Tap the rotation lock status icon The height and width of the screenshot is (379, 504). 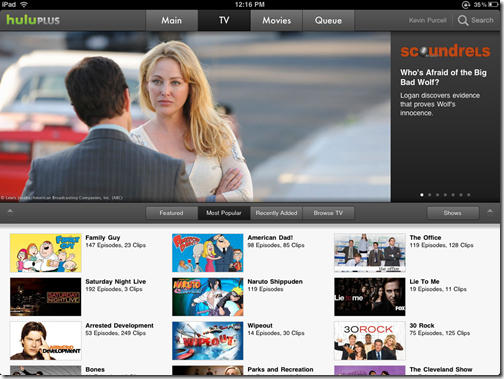(465, 5)
